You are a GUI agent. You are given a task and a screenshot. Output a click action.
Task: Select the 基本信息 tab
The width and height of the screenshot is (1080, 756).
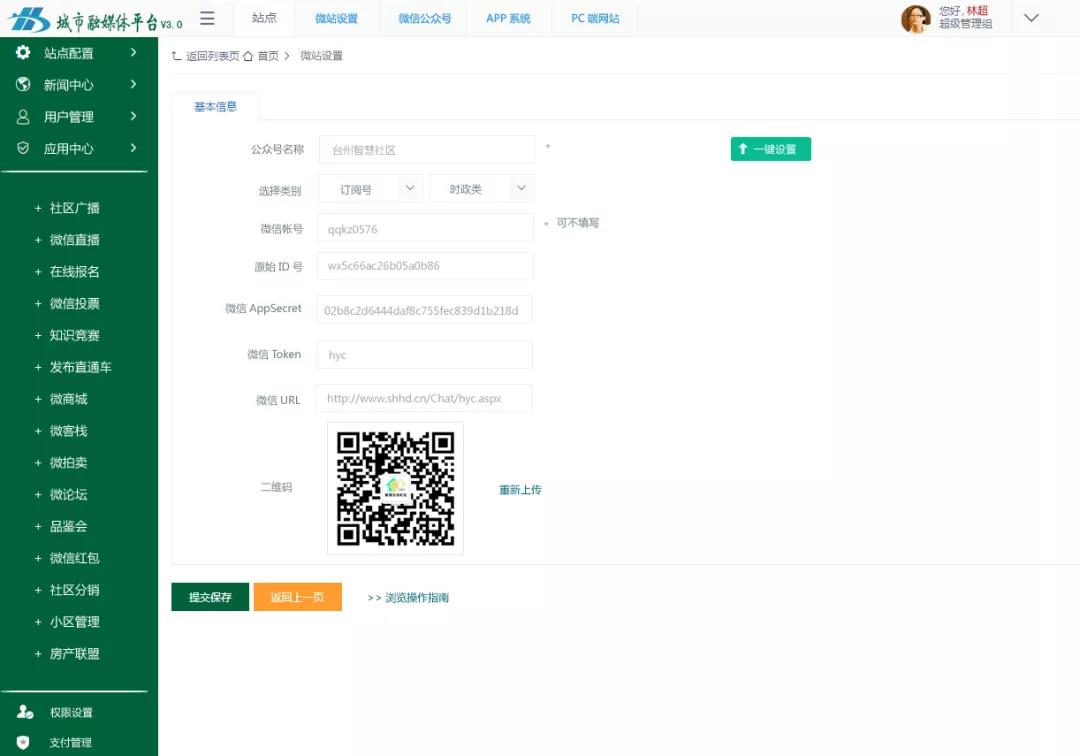[216, 107]
